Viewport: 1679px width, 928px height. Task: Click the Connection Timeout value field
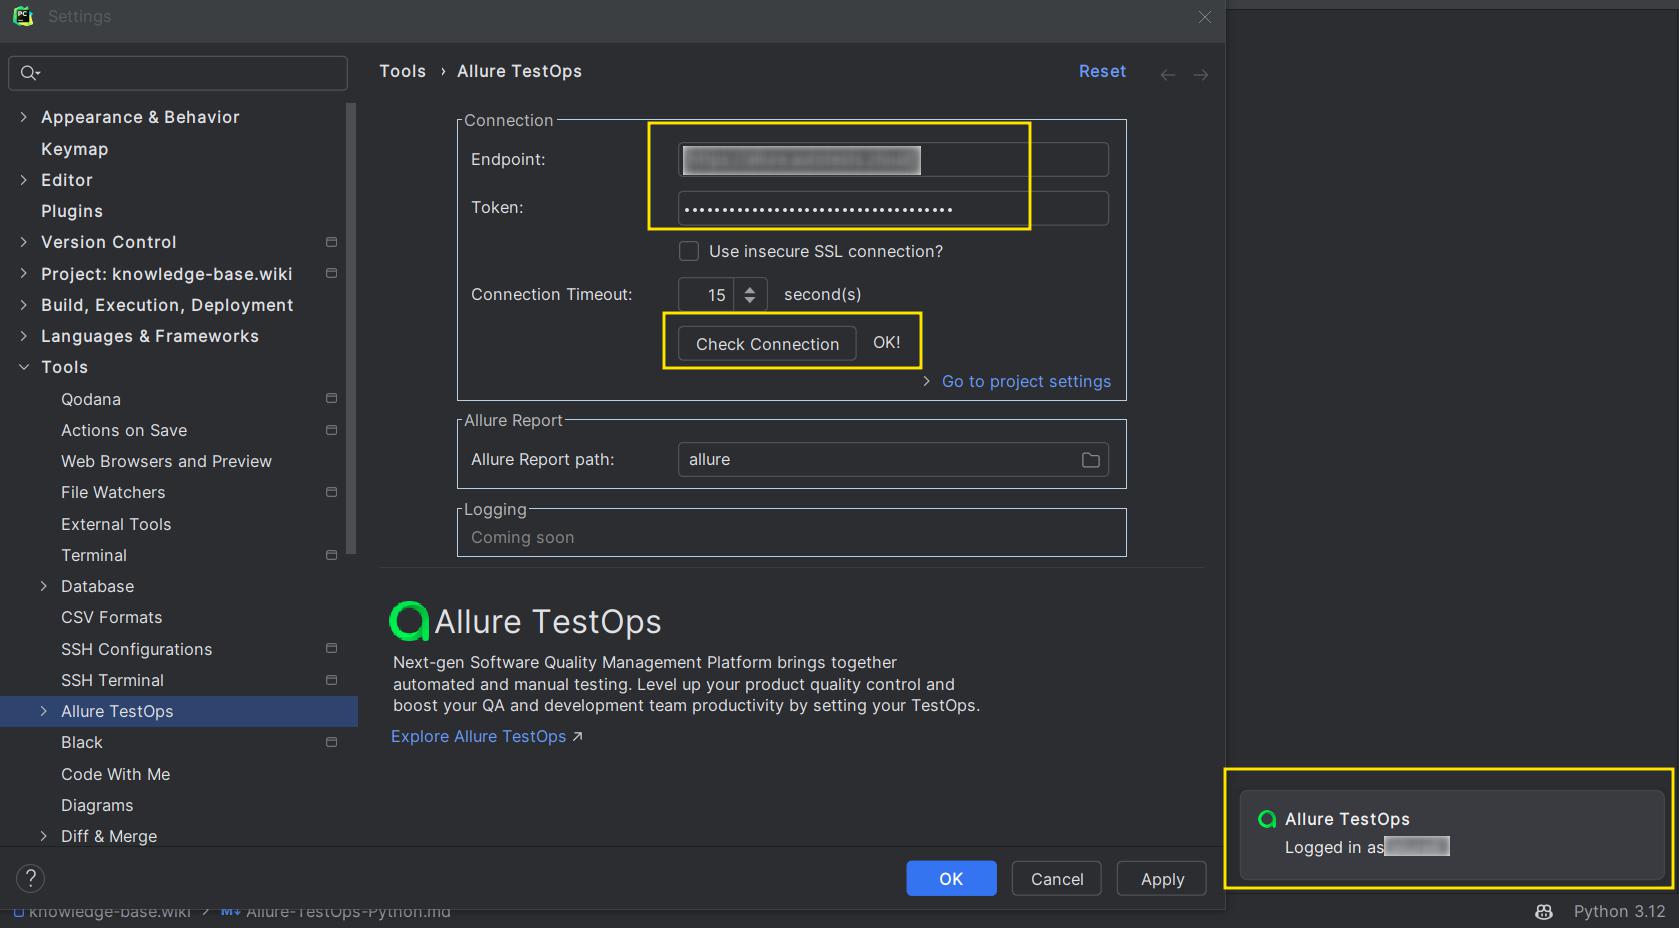tap(707, 294)
